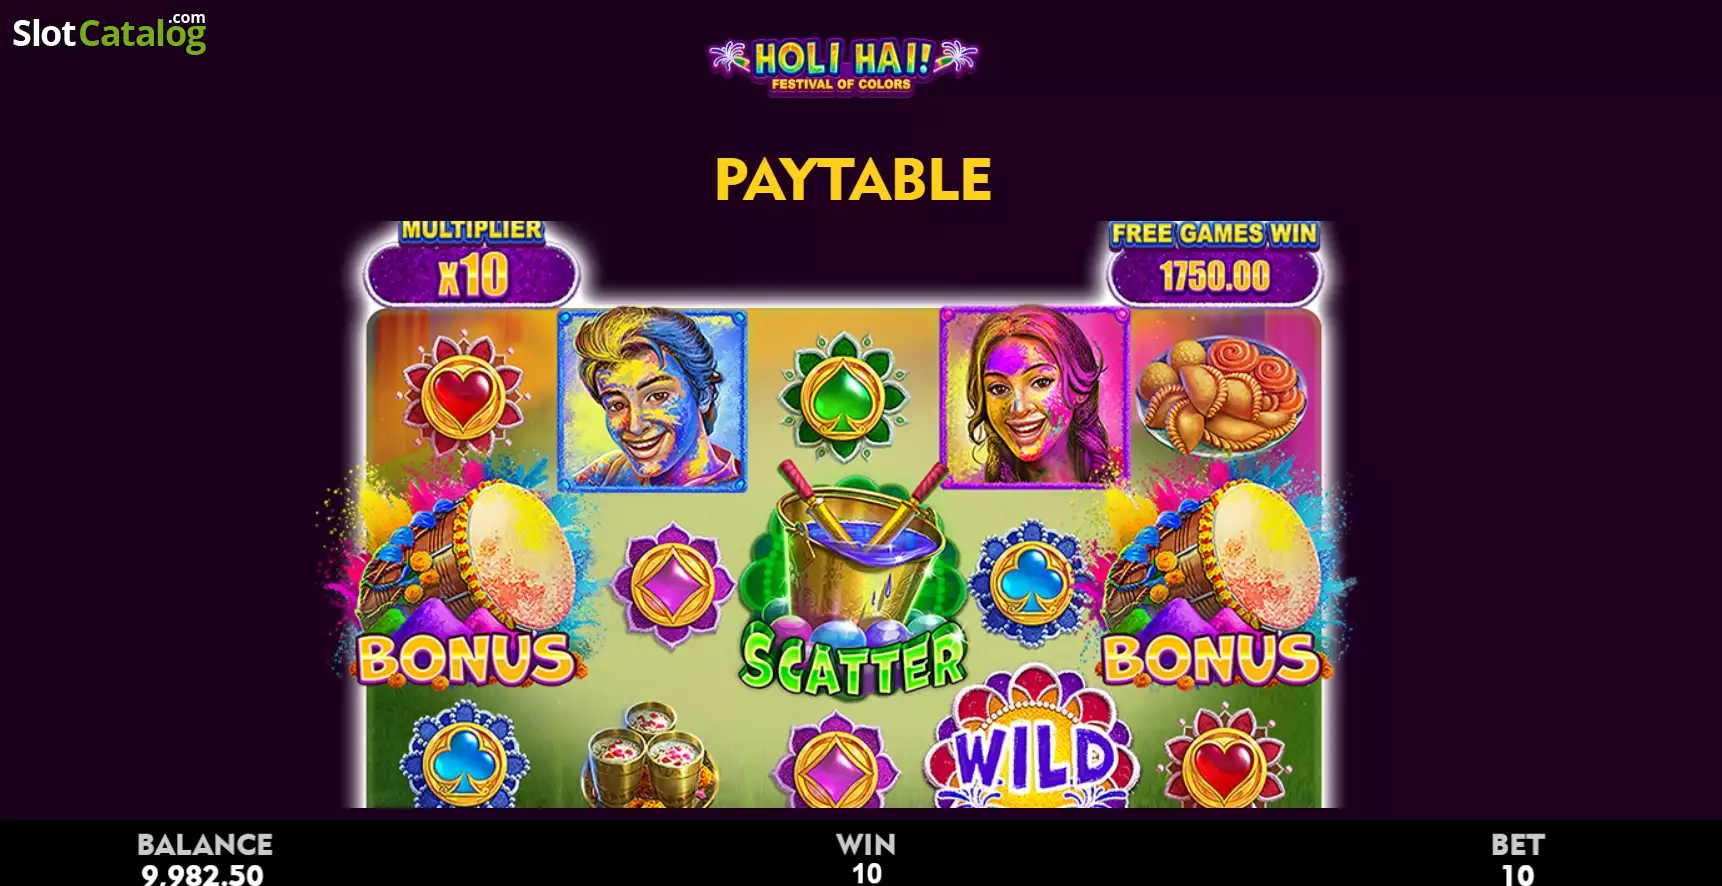Open the SlotCatalog.com logo link
1722x886 pixels.
coord(109,33)
